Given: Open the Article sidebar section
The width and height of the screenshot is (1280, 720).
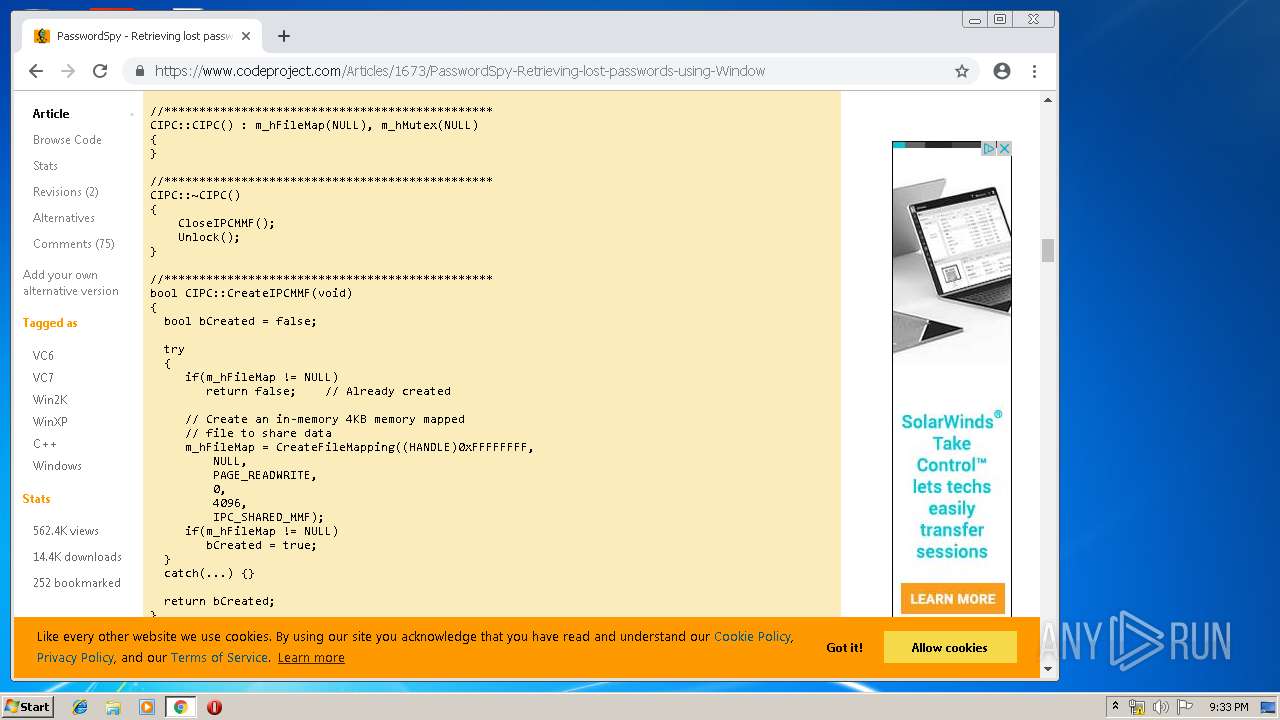Looking at the screenshot, I should [51, 114].
